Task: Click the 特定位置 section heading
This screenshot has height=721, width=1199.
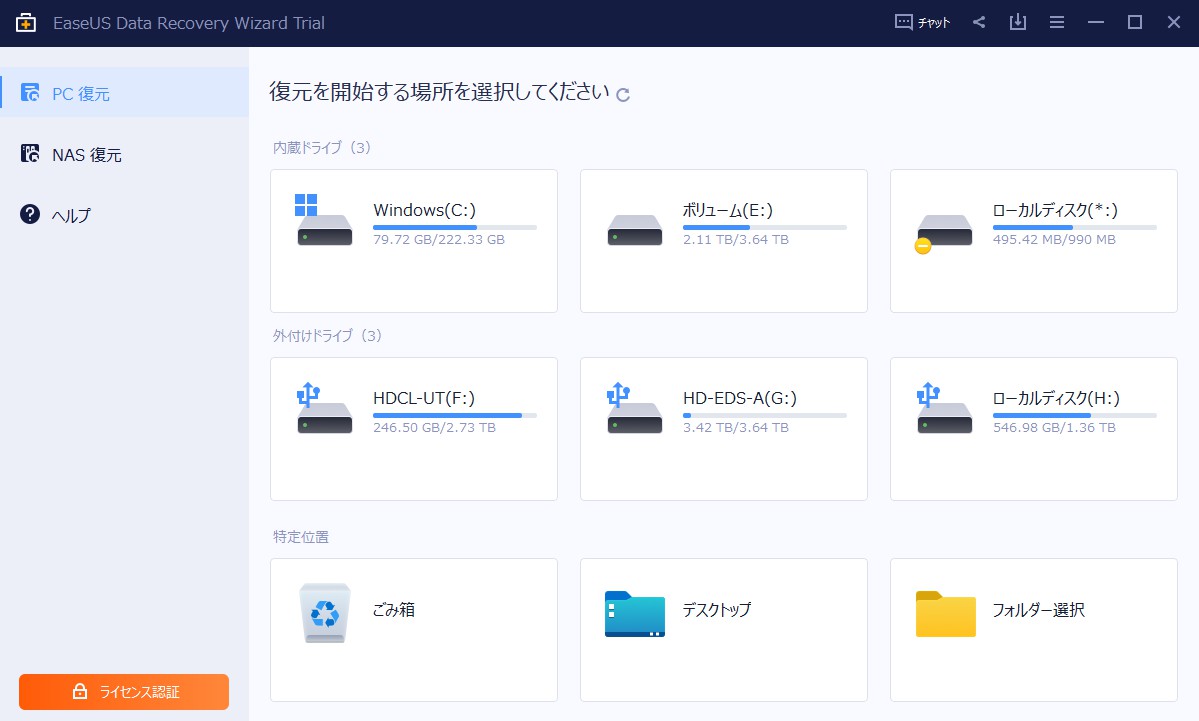Action: click(x=301, y=537)
